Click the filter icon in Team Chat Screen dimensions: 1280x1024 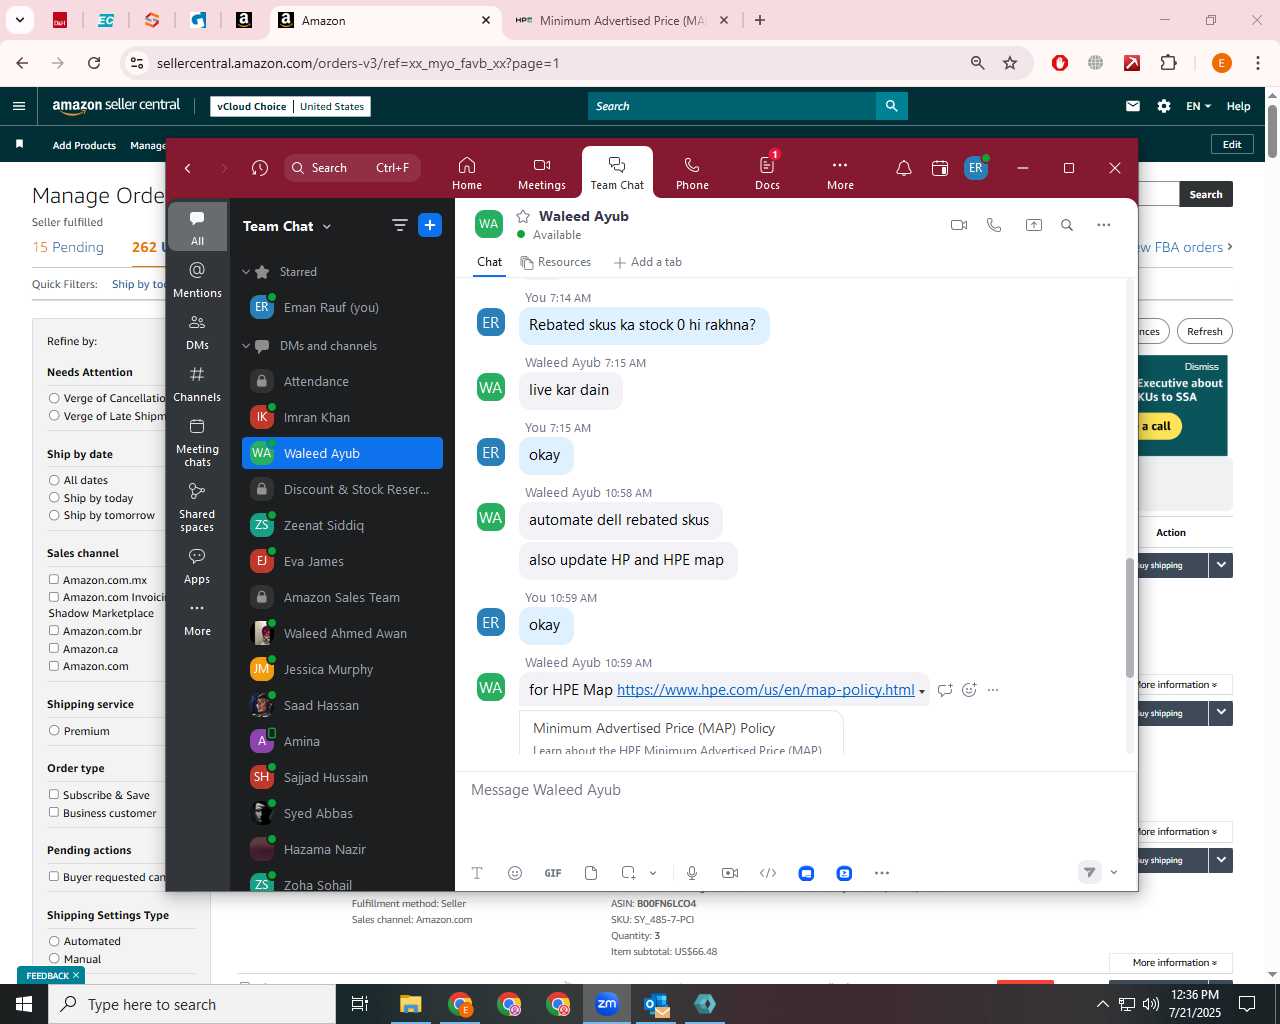pos(400,225)
